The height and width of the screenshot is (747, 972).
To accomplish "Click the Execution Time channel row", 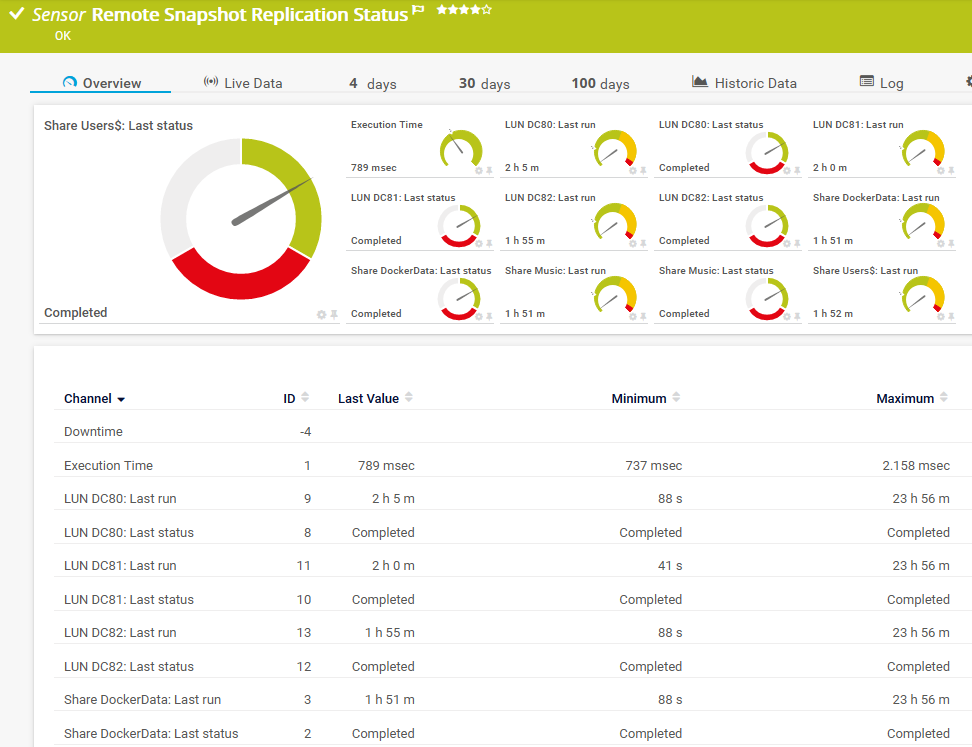I will [108, 465].
